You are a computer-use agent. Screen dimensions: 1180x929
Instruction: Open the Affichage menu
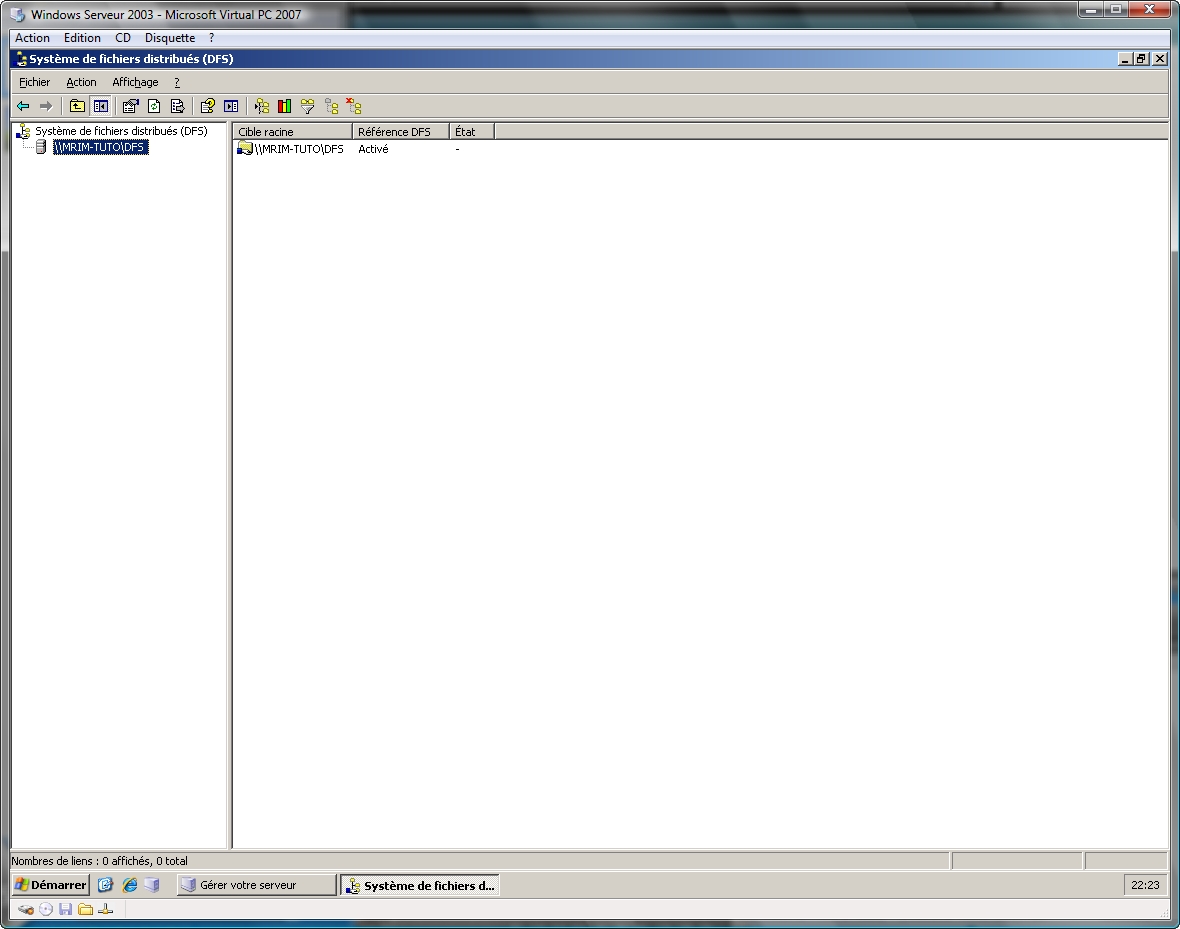135,82
